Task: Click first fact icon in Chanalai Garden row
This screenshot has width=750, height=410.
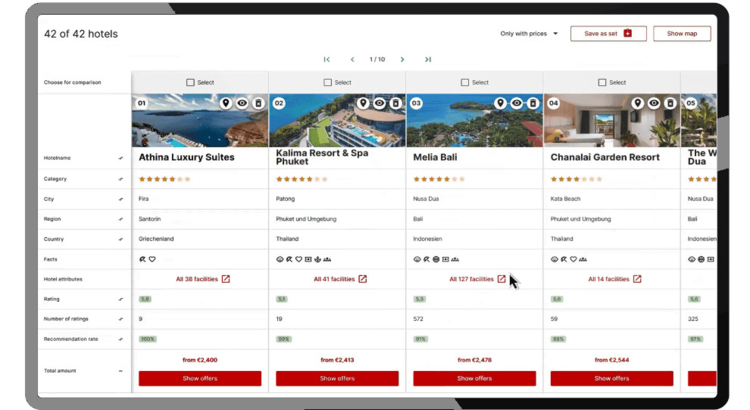Action: (x=554, y=259)
